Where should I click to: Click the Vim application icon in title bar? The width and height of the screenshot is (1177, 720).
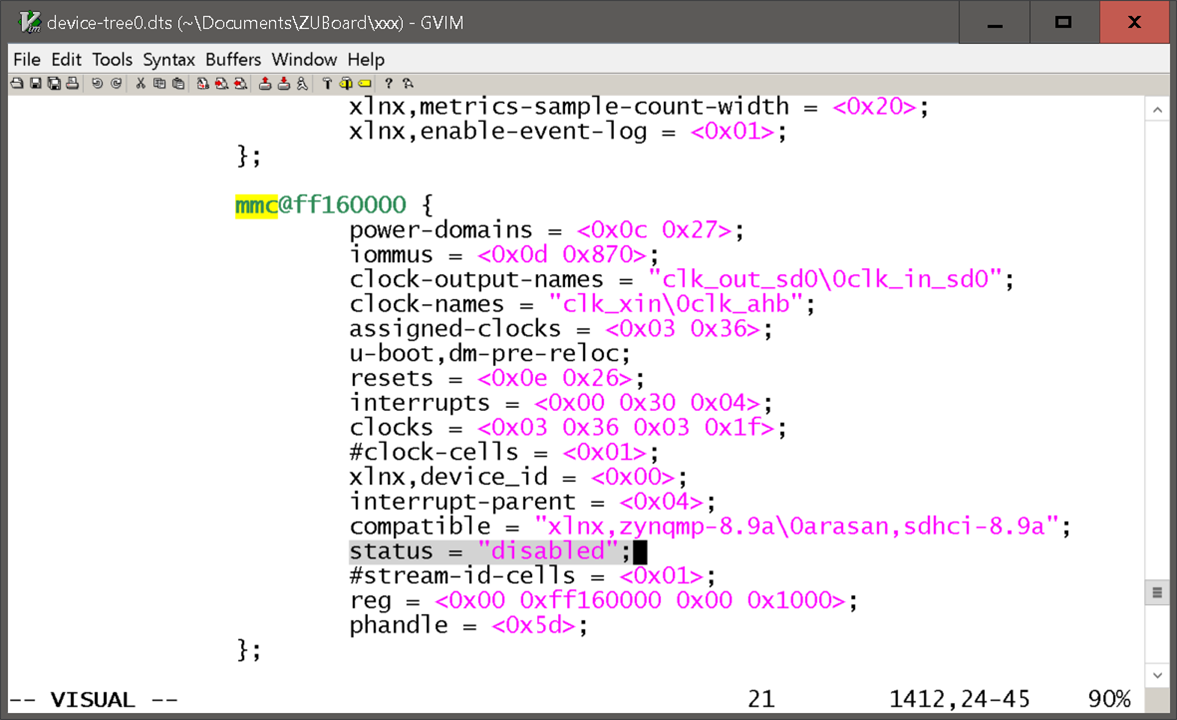[30, 23]
